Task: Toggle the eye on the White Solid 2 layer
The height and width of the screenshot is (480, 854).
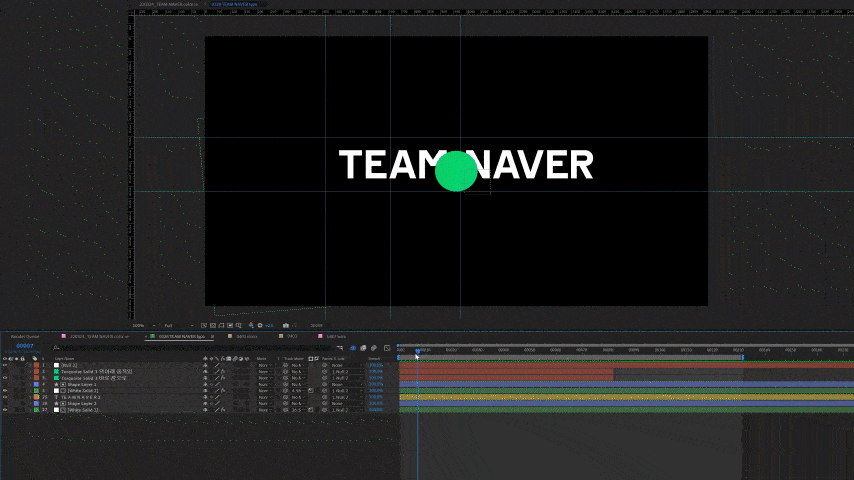Action: pos(5,391)
